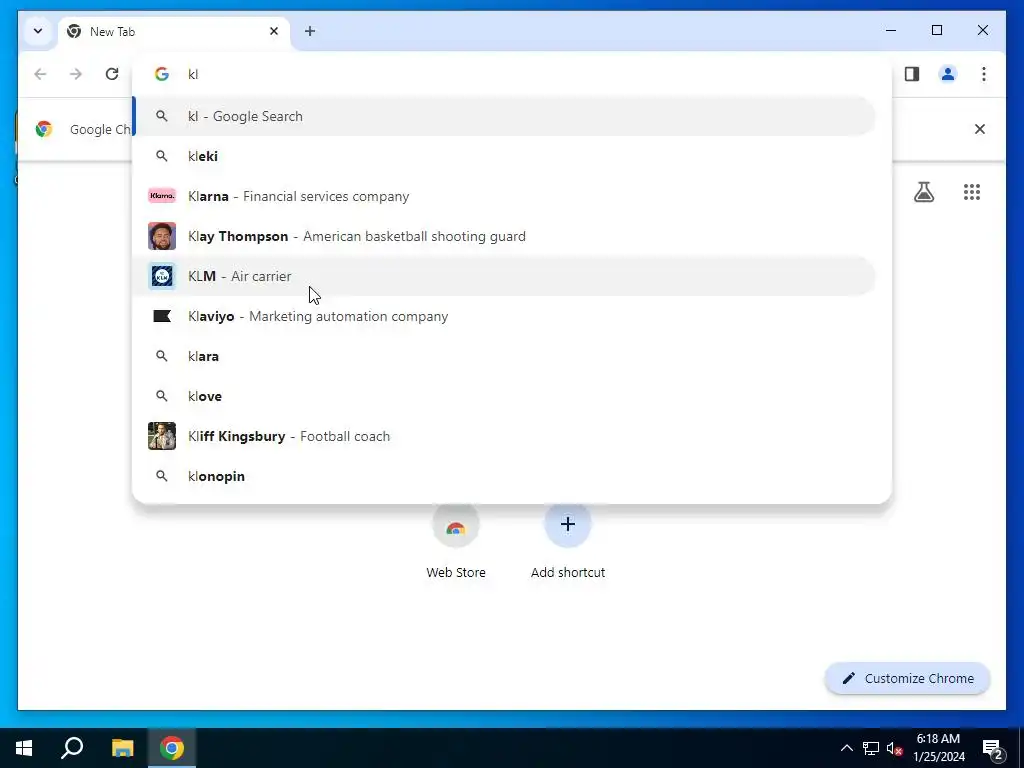Open the Windows Start menu
This screenshot has width=1024, height=768.
click(x=24, y=748)
